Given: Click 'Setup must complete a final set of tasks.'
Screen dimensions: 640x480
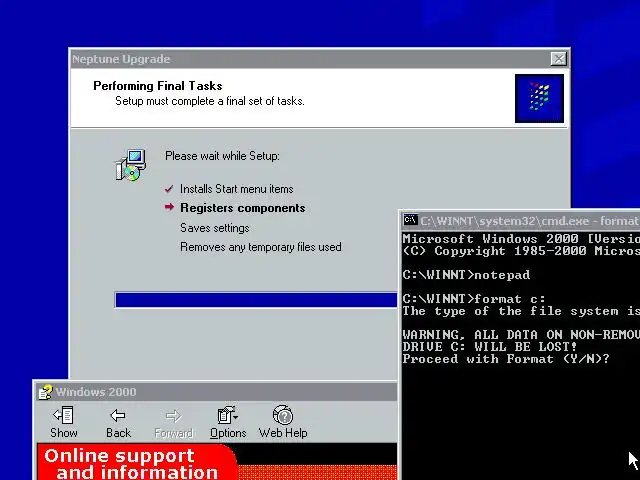Looking at the screenshot, I should tap(209, 101).
